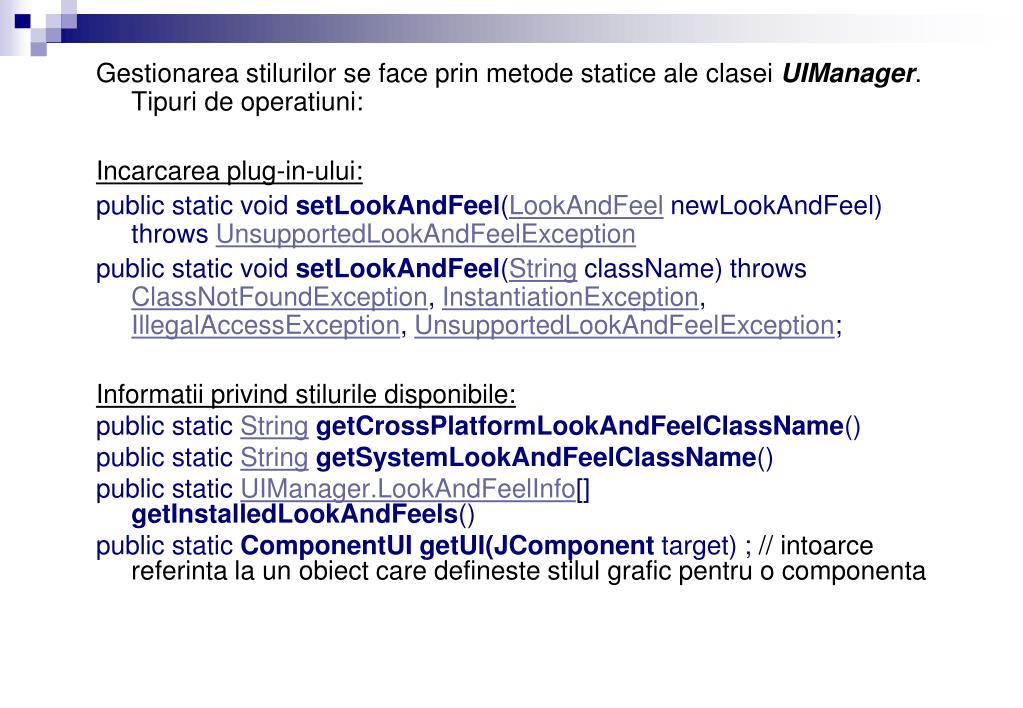Click the Incarcarea plug-in-ului heading
Screen dimensions: 1023x708
[229, 172]
